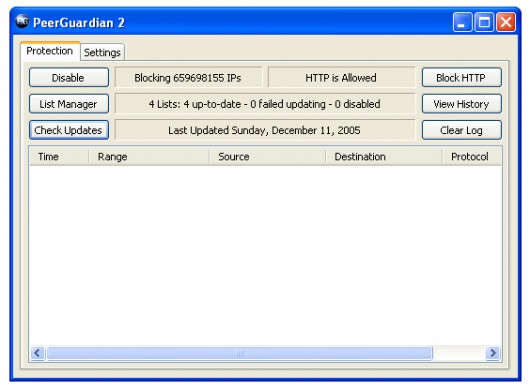Click the horizontal scrollbar thumb
This screenshot has width=530, height=390.
tap(240, 353)
